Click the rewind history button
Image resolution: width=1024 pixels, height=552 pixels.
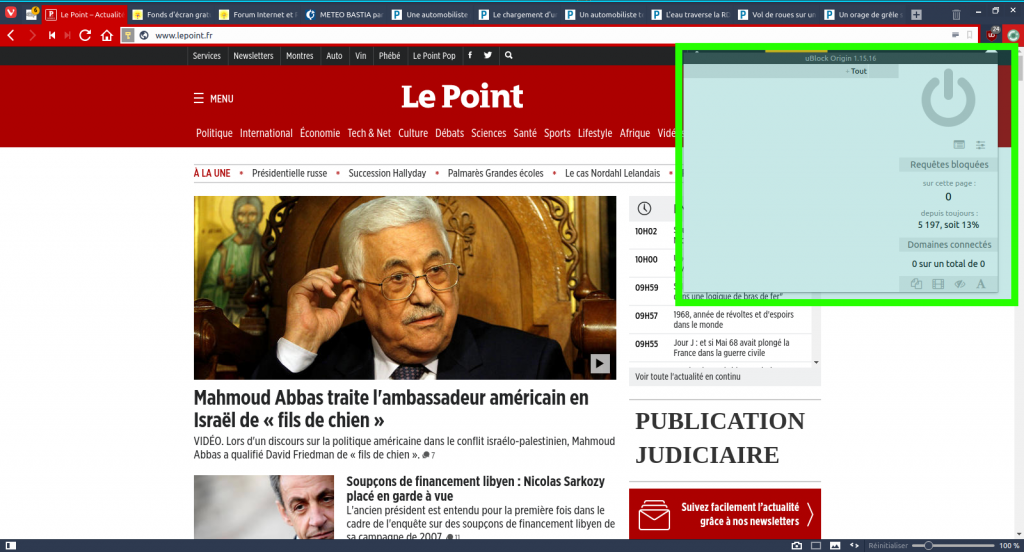pos(52,35)
